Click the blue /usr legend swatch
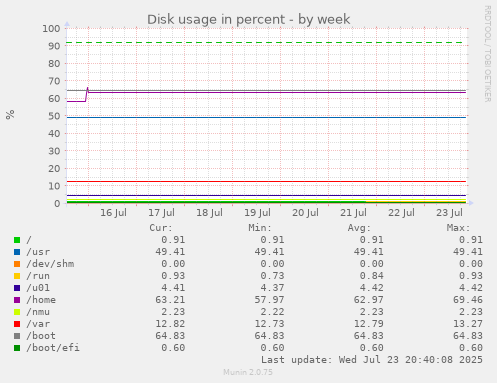 click(x=17, y=252)
